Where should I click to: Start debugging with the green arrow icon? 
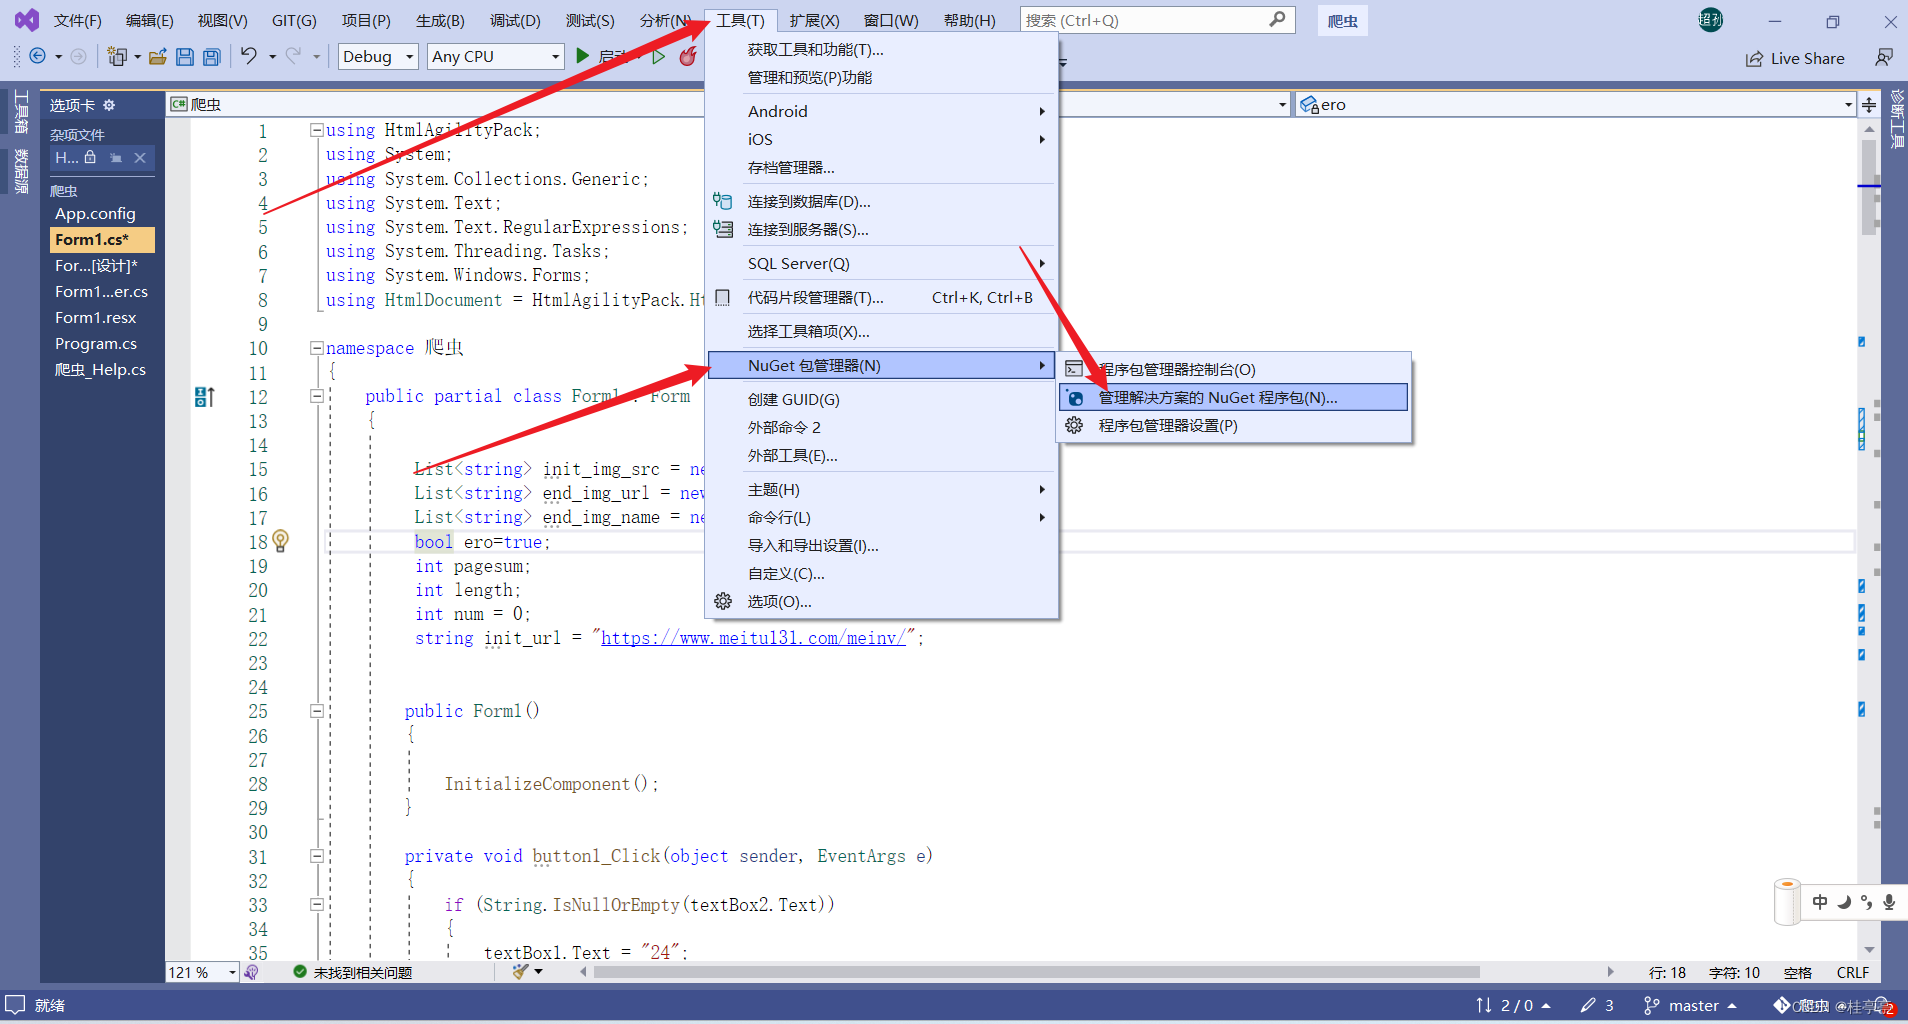583,56
